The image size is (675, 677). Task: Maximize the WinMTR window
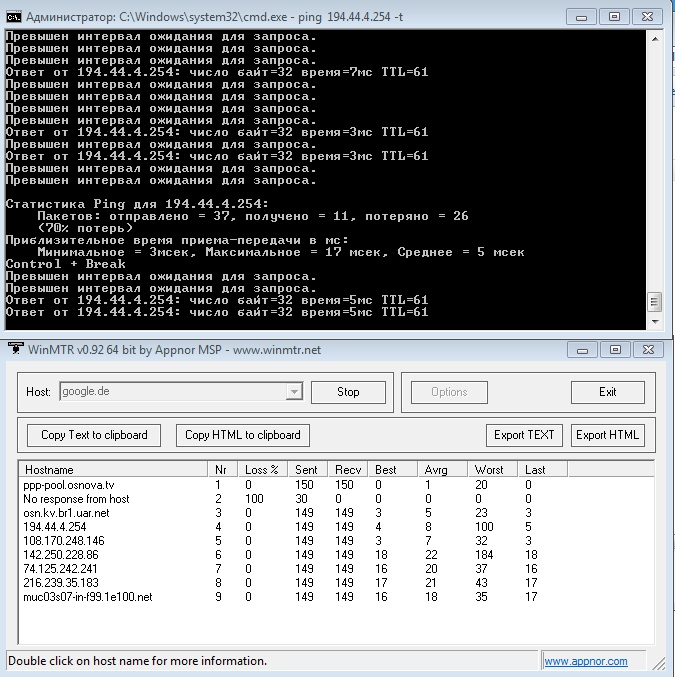[x=613, y=348]
